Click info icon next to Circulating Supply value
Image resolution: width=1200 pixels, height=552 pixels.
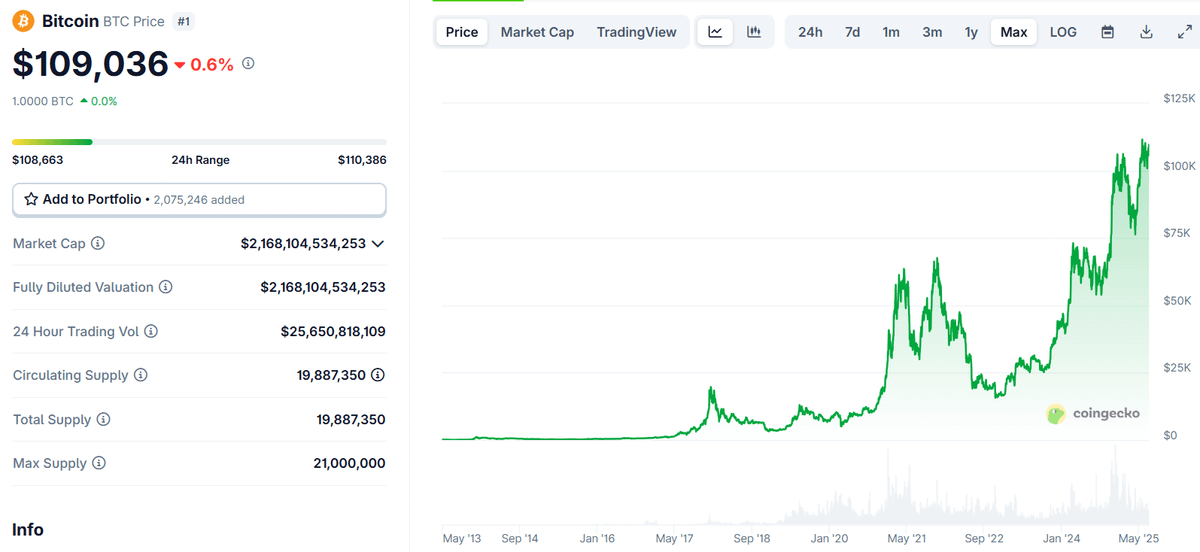[x=378, y=375]
